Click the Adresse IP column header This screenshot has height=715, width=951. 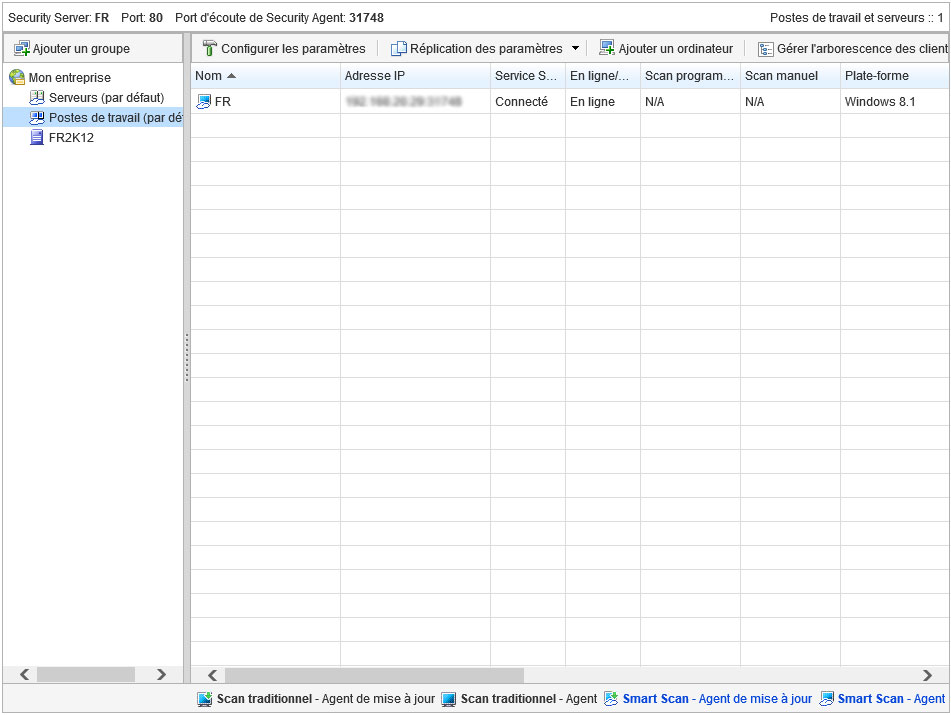[374, 76]
